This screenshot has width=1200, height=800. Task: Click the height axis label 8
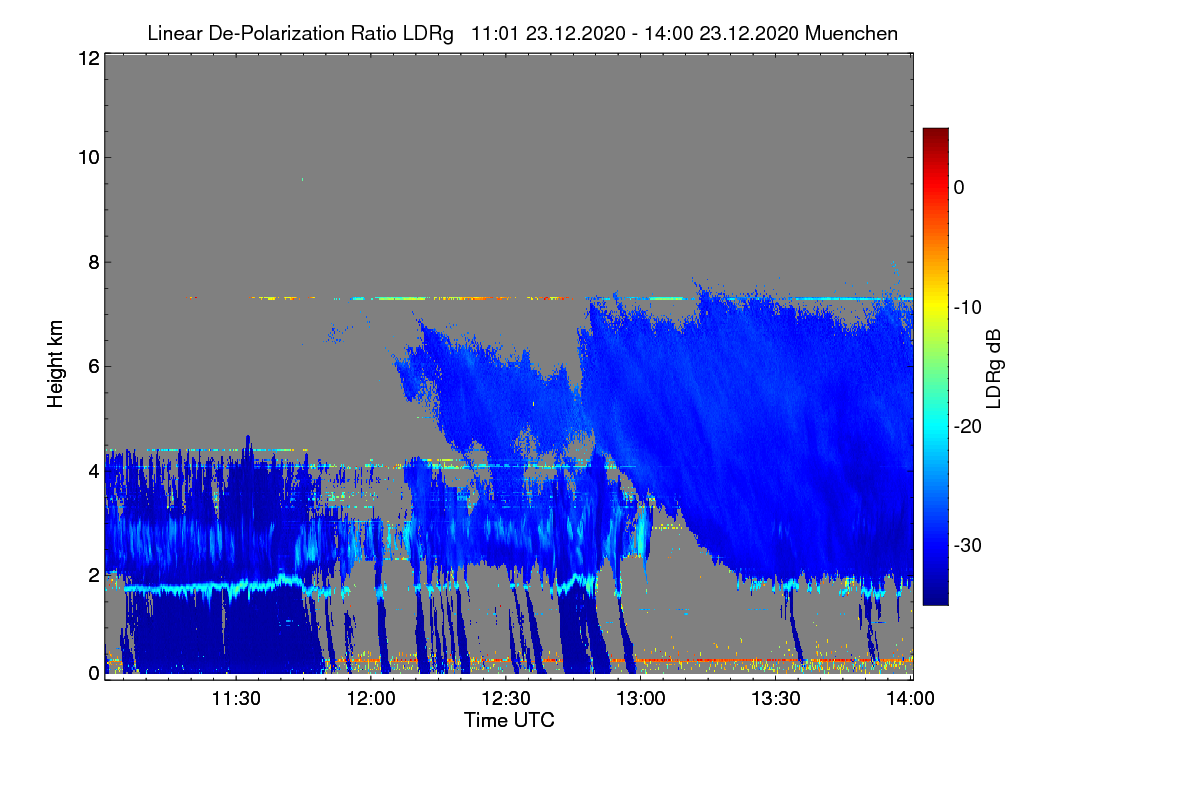point(92,263)
